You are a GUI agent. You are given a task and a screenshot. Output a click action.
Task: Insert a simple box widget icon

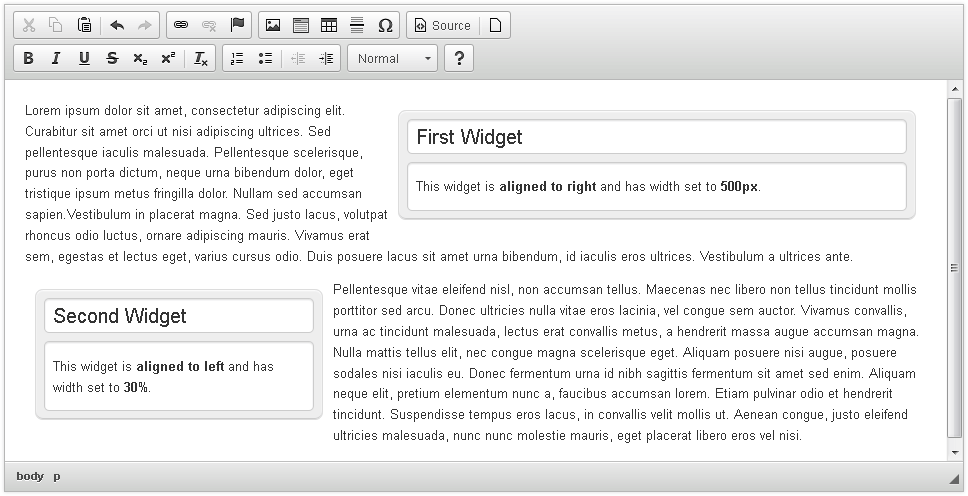click(x=301, y=25)
